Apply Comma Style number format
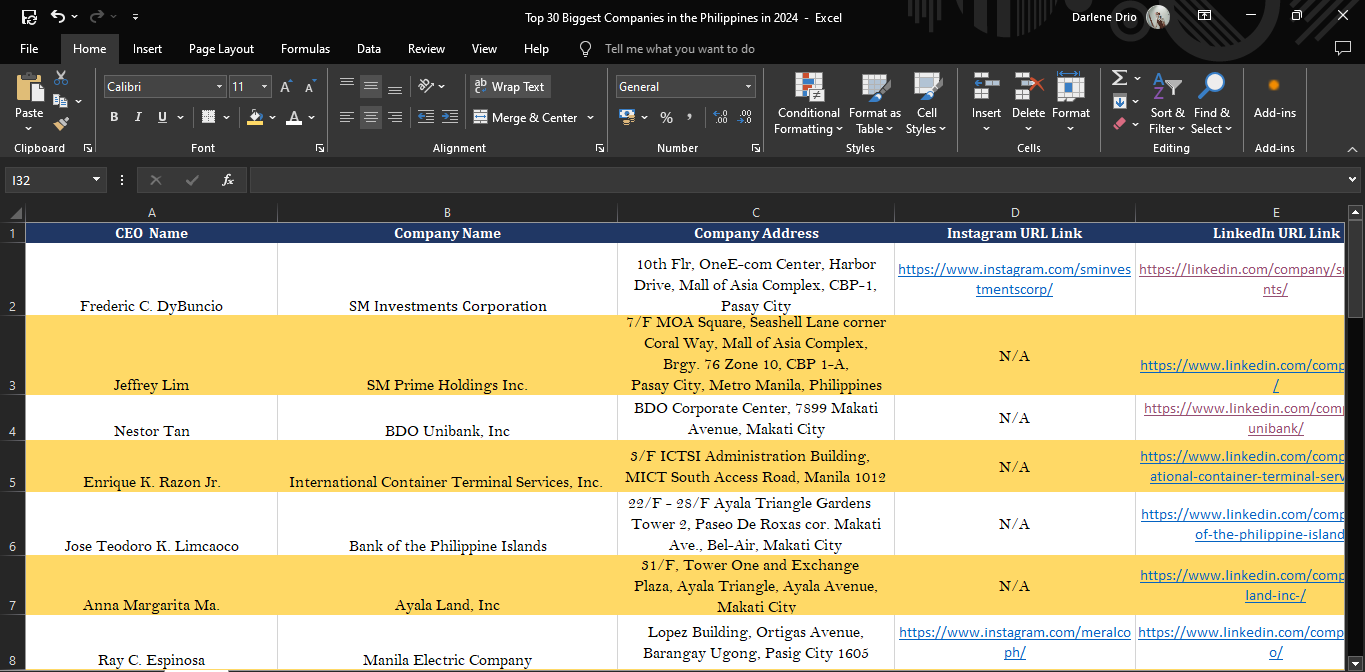 [x=690, y=117]
